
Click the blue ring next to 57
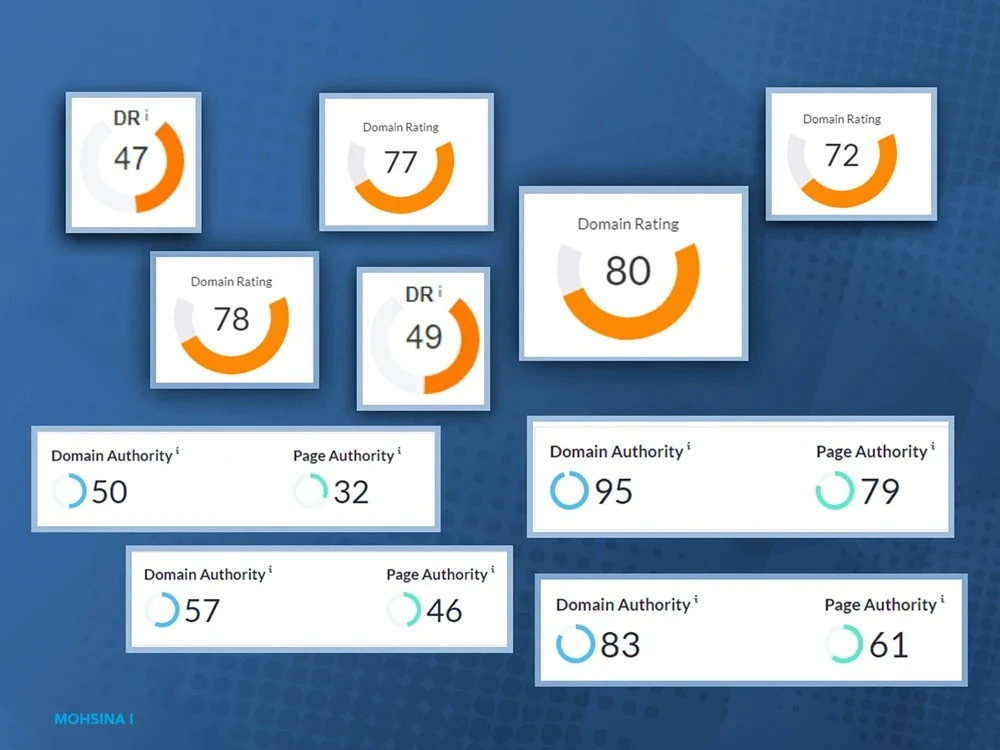pyautogui.click(x=162, y=610)
